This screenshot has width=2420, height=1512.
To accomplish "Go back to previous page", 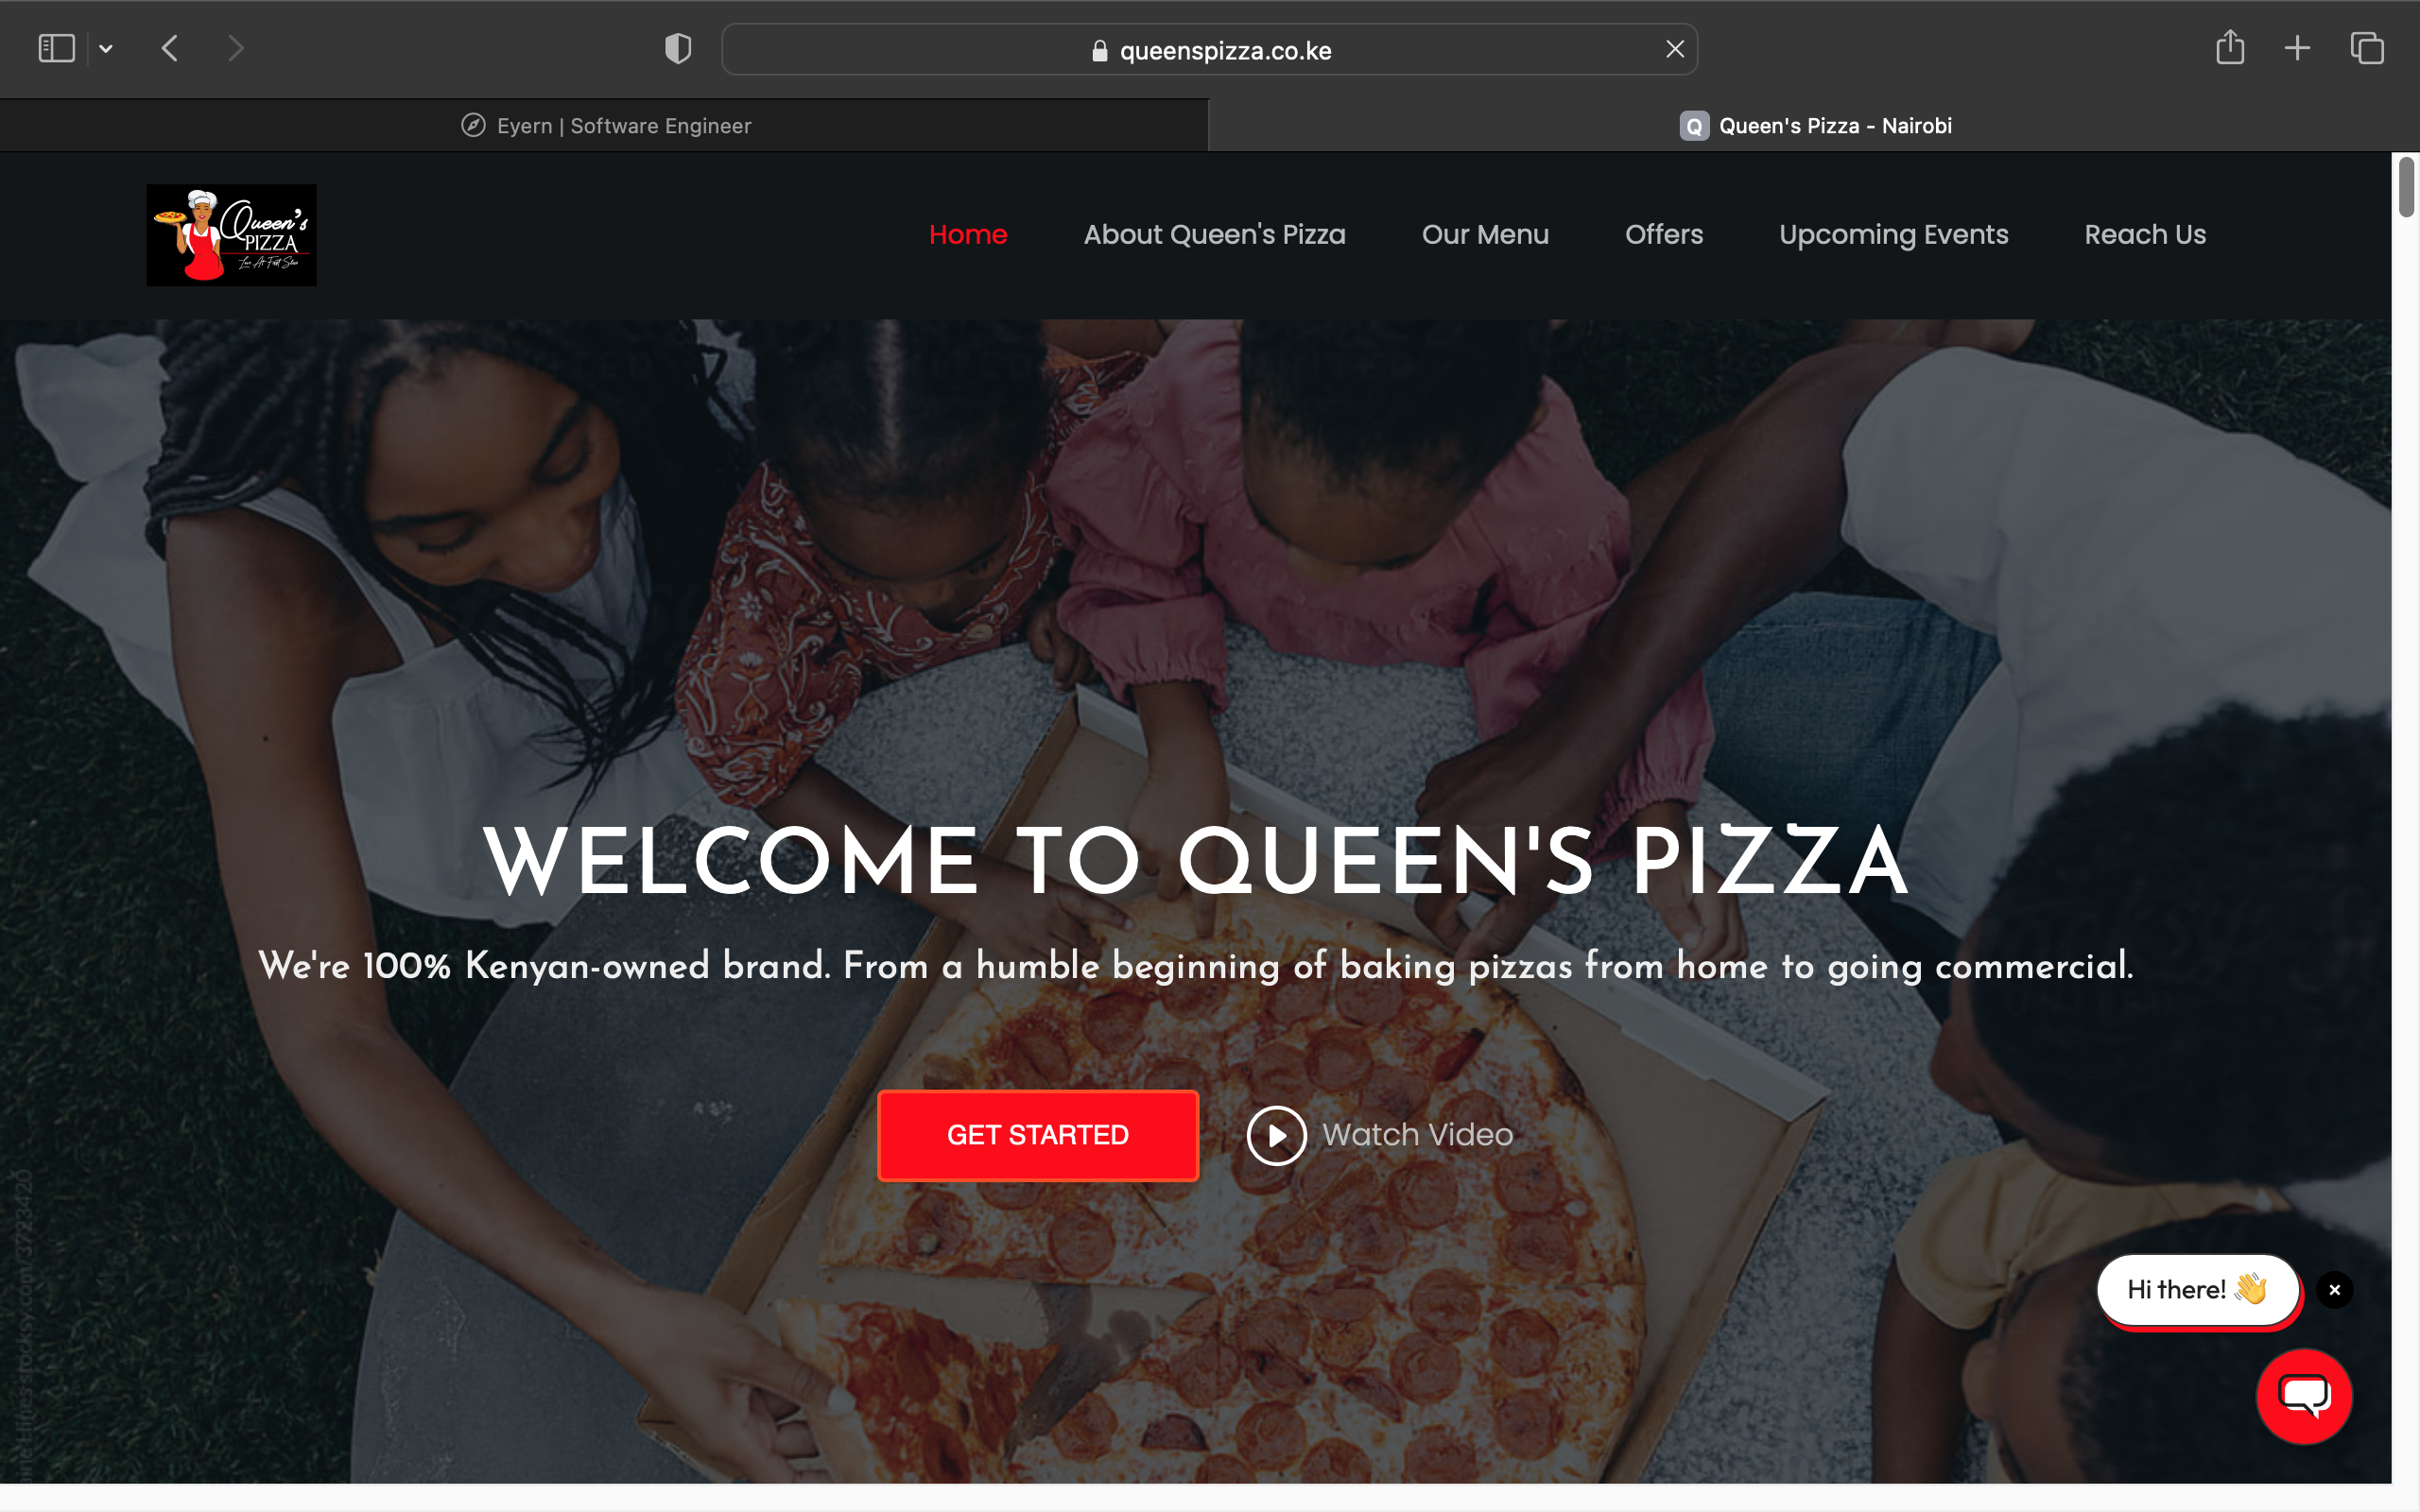I will (170, 48).
